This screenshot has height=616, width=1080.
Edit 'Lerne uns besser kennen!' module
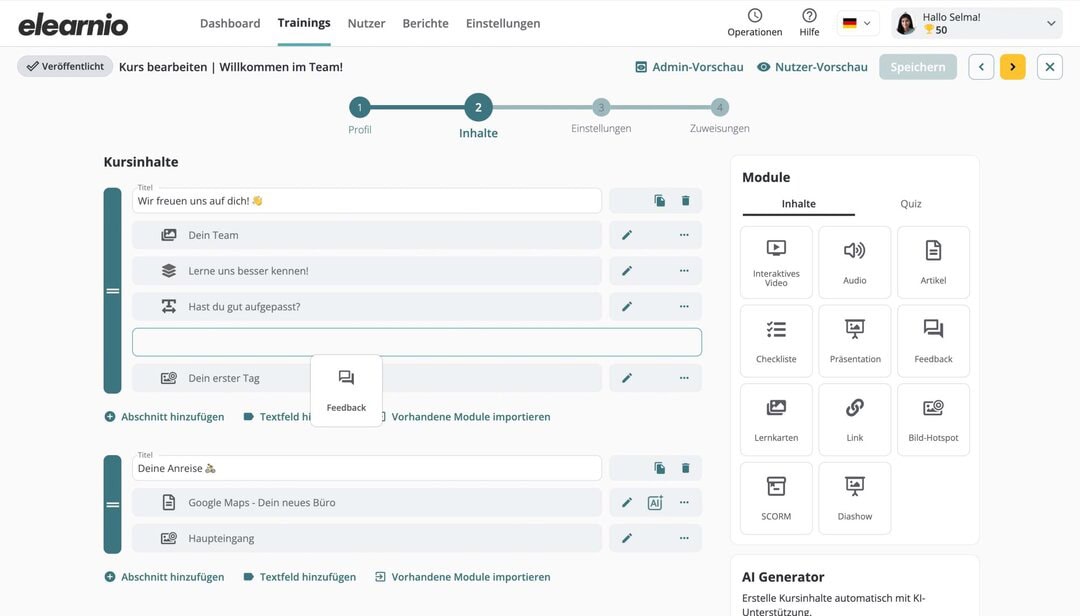[627, 271]
